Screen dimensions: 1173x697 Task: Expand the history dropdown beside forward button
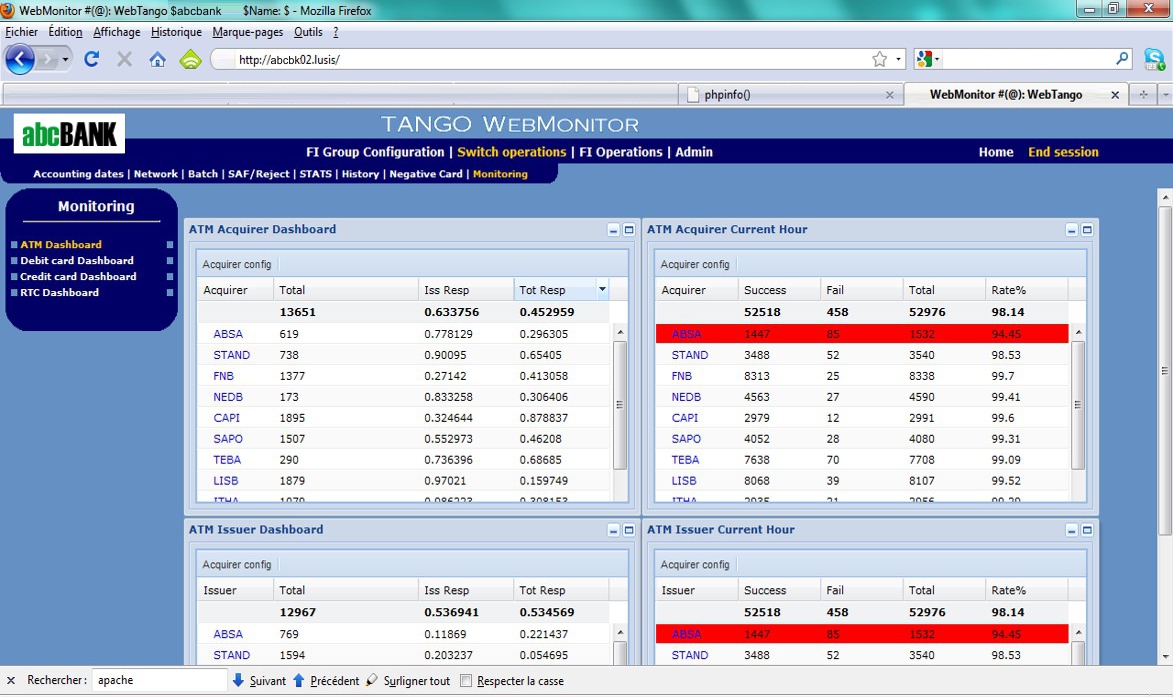point(66,60)
